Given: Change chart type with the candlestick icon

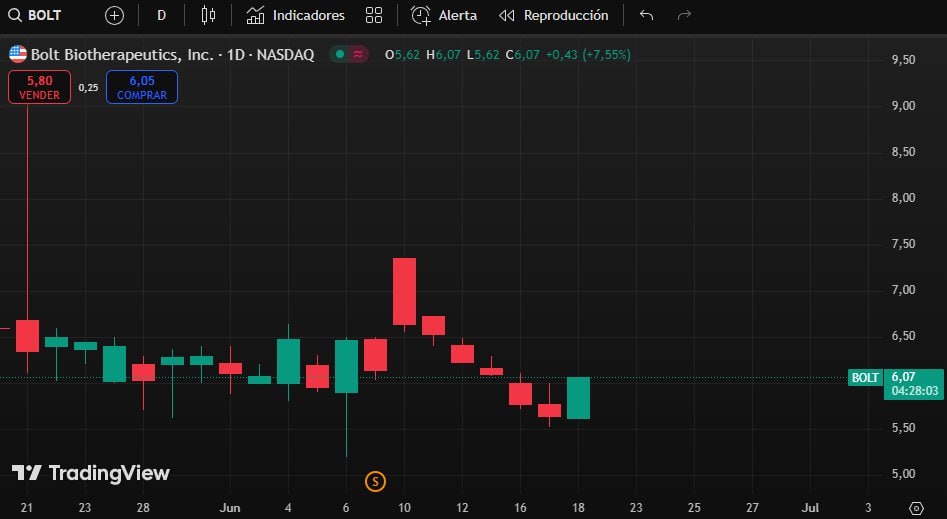Looking at the screenshot, I should tap(208, 15).
